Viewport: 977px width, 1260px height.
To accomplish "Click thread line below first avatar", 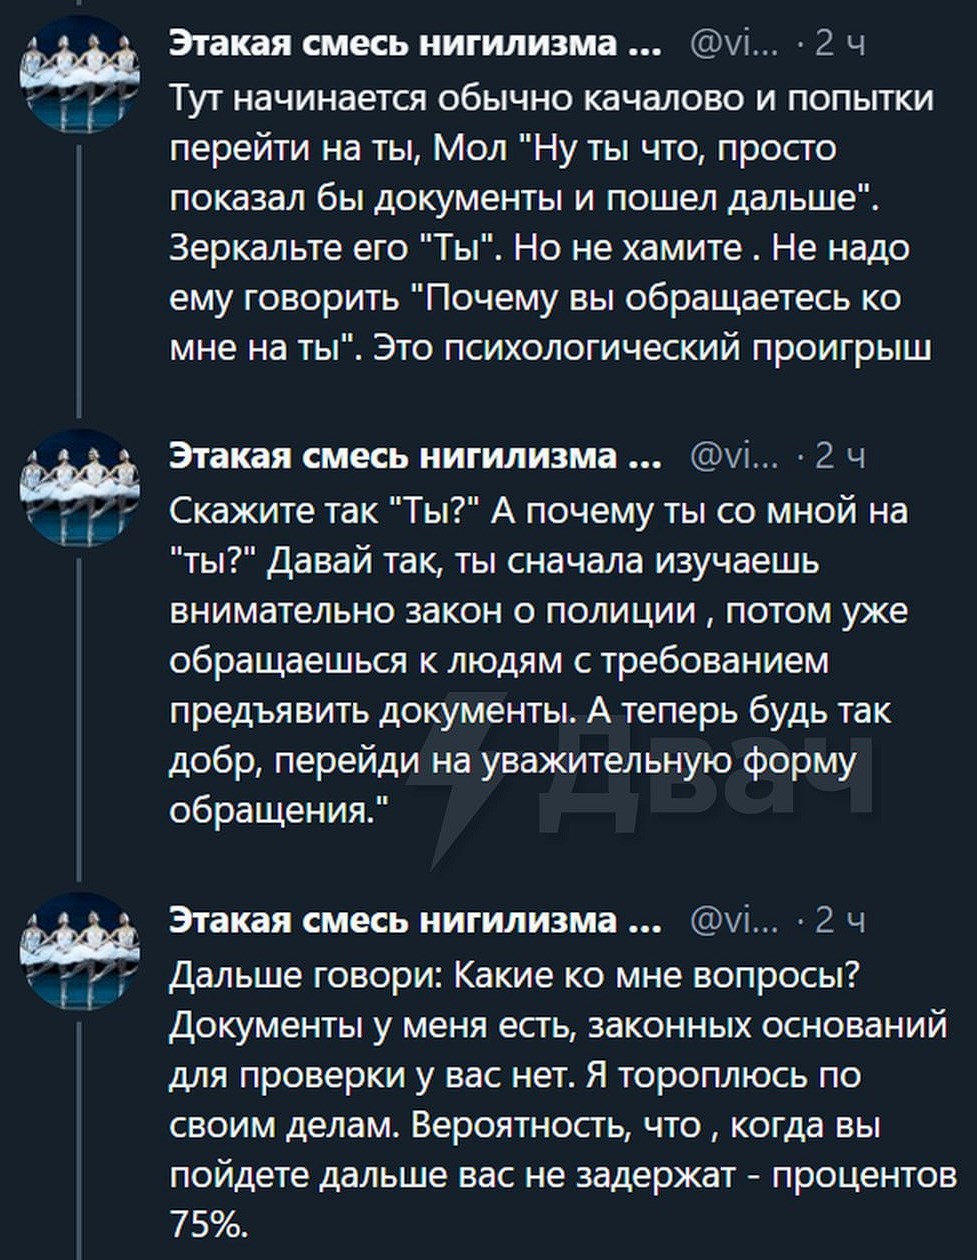I will pos(79,280).
